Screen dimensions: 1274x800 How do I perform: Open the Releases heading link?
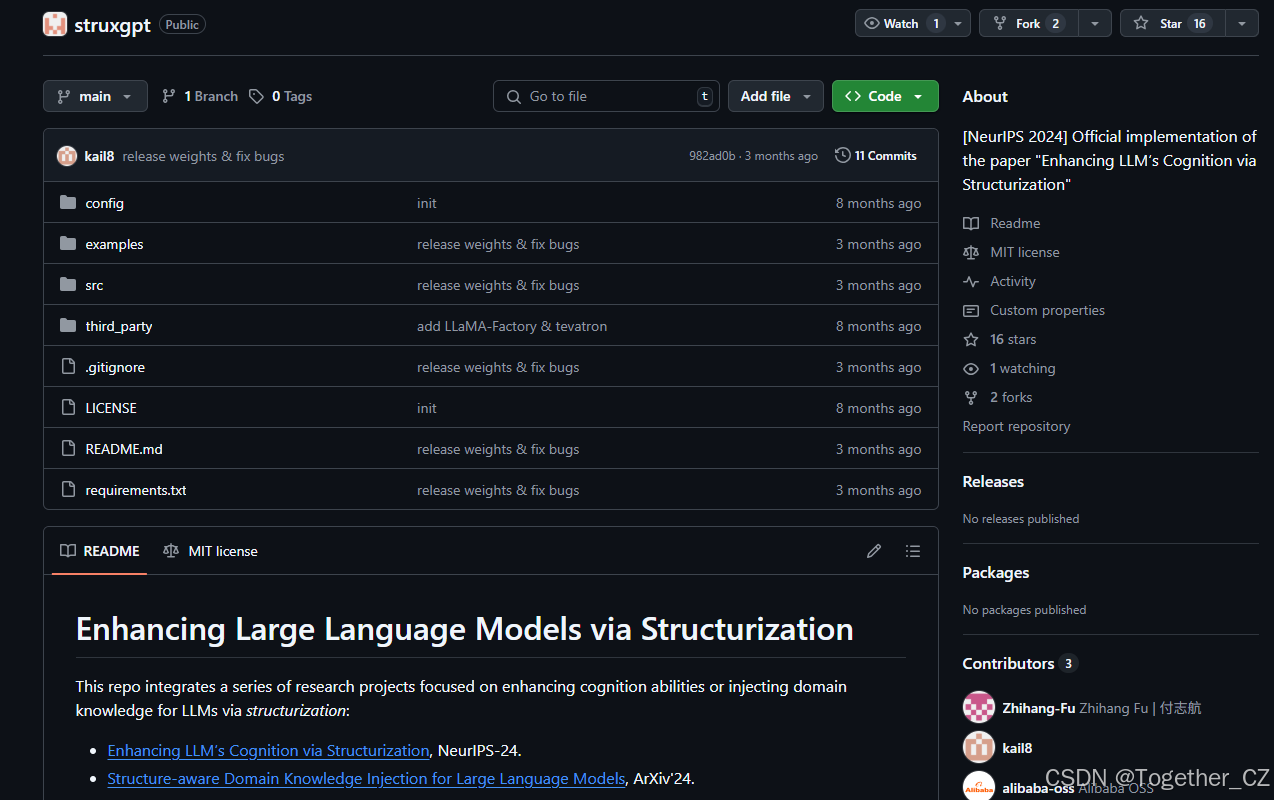click(993, 481)
